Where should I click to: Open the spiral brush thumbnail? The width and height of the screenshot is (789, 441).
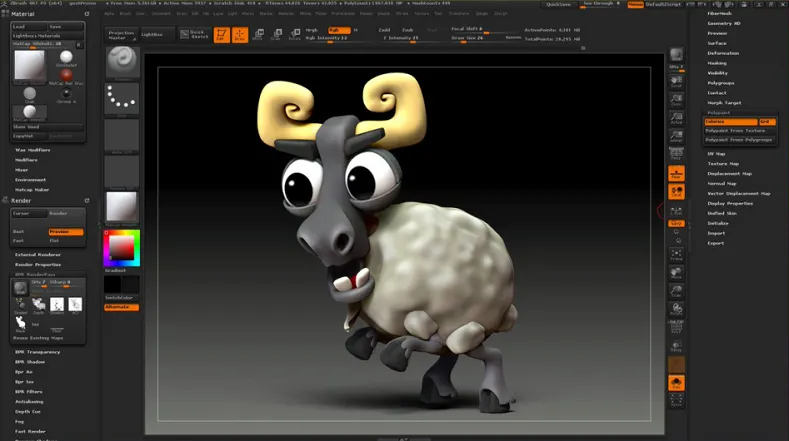point(122,62)
